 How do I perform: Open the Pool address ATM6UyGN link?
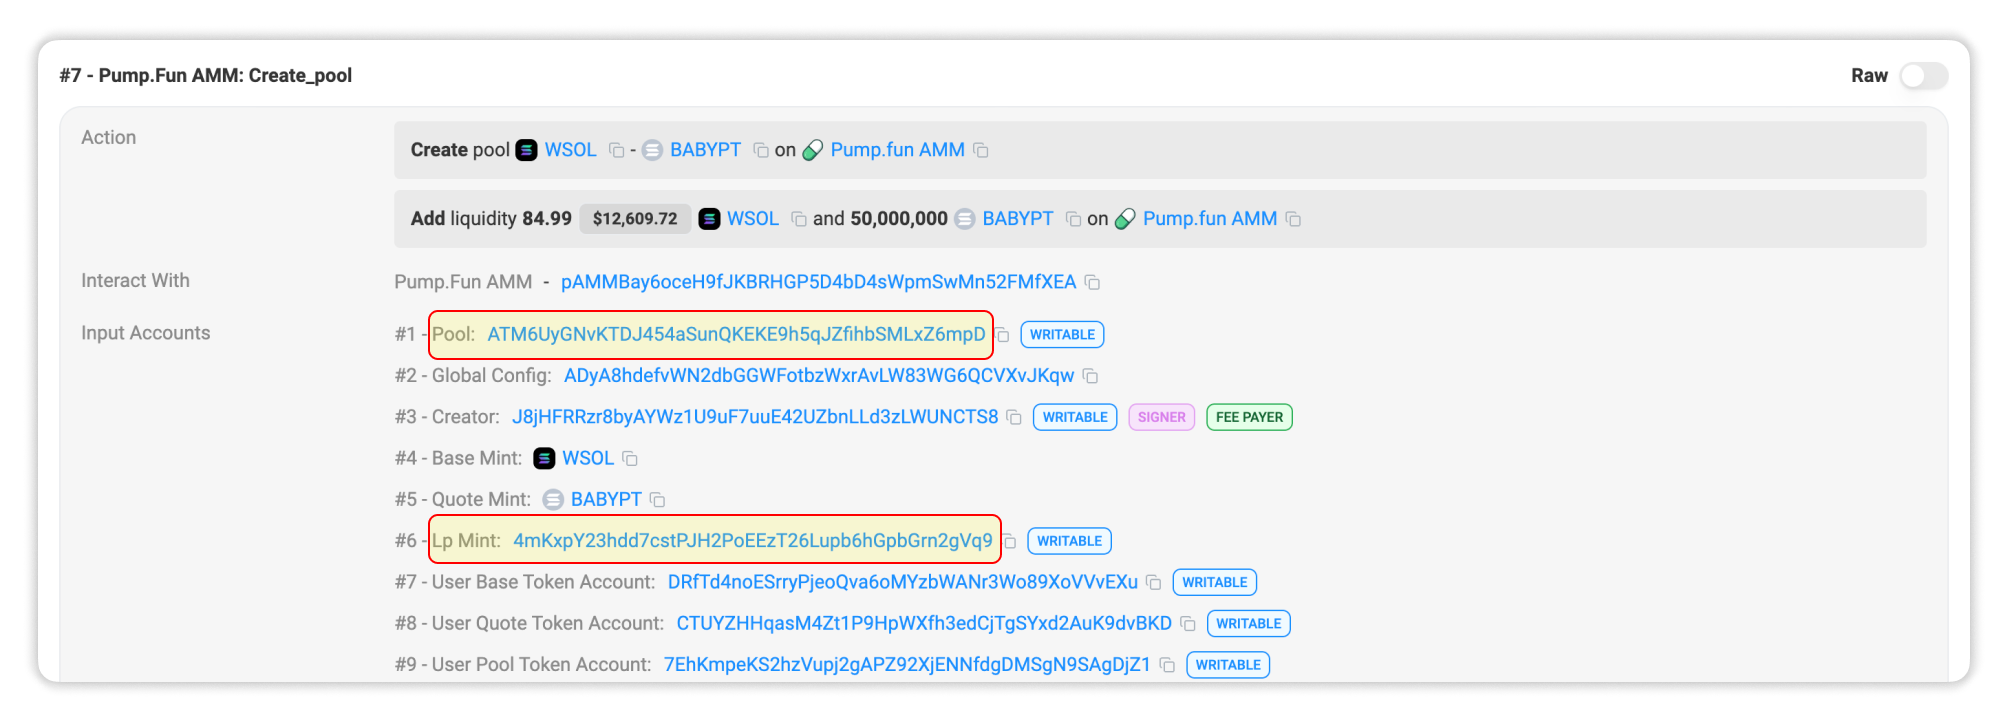click(736, 335)
